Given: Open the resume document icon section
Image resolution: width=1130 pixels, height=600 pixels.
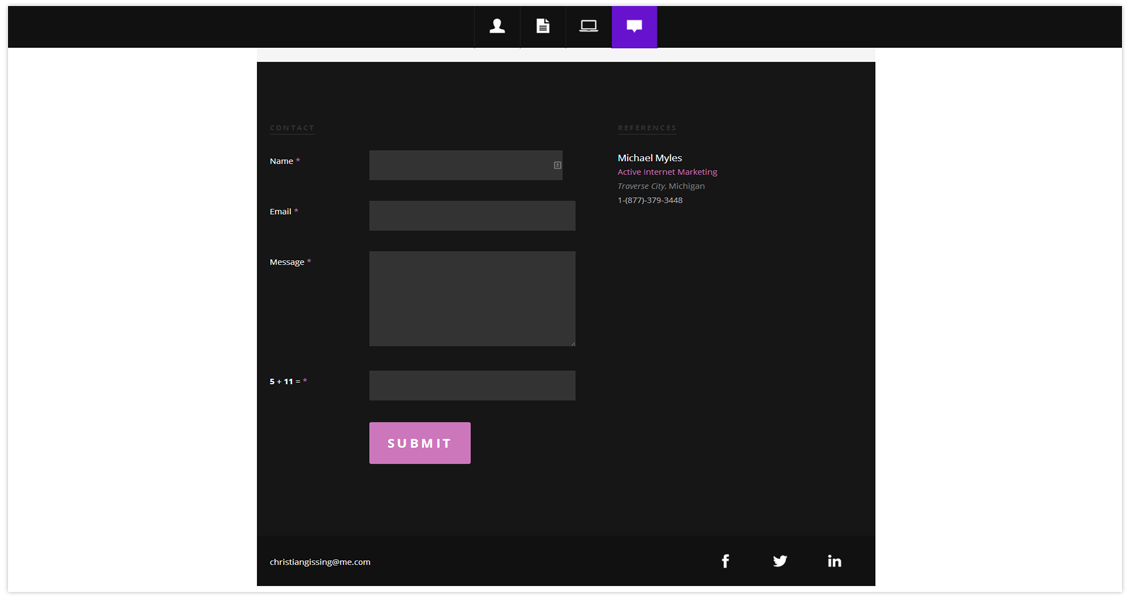Looking at the screenshot, I should (x=543, y=27).
